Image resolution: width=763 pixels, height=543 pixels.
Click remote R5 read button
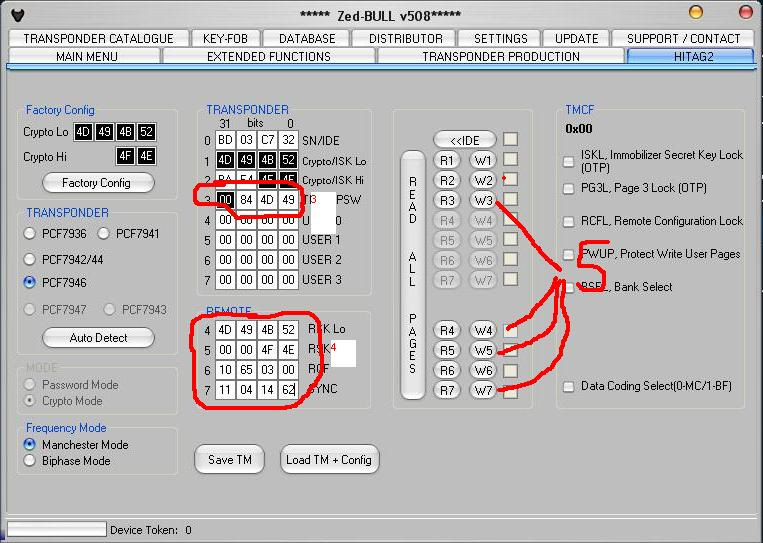(x=446, y=350)
